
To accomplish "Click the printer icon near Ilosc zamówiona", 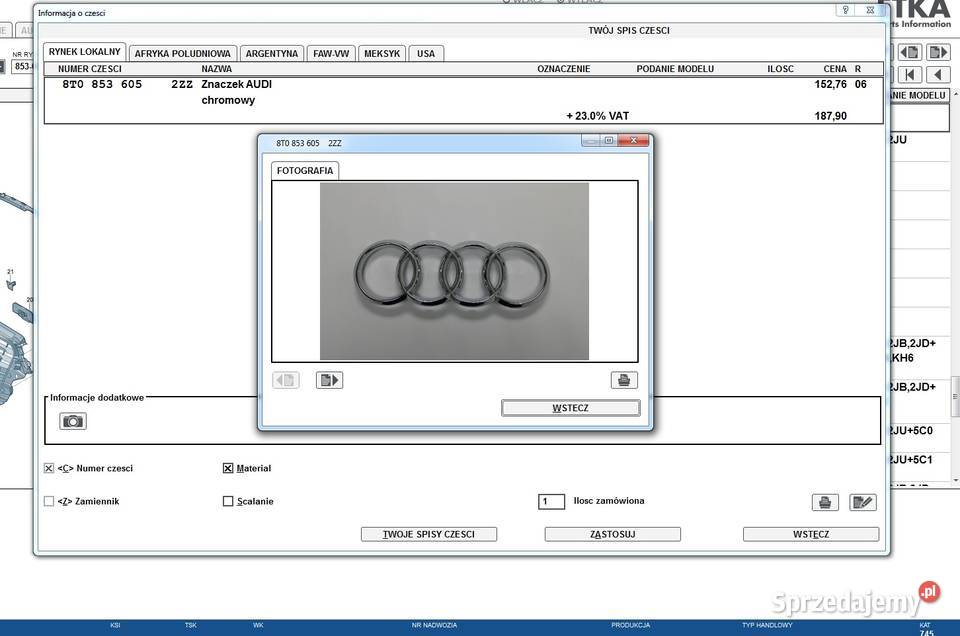I will [x=825, y=503].
